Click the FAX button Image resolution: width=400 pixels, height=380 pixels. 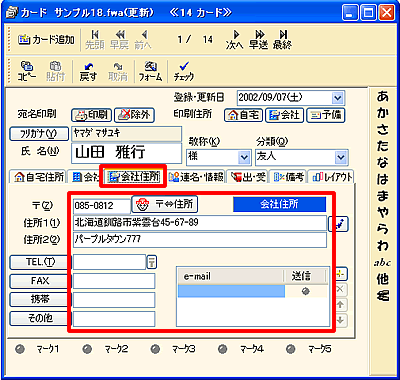click(39, 281)
